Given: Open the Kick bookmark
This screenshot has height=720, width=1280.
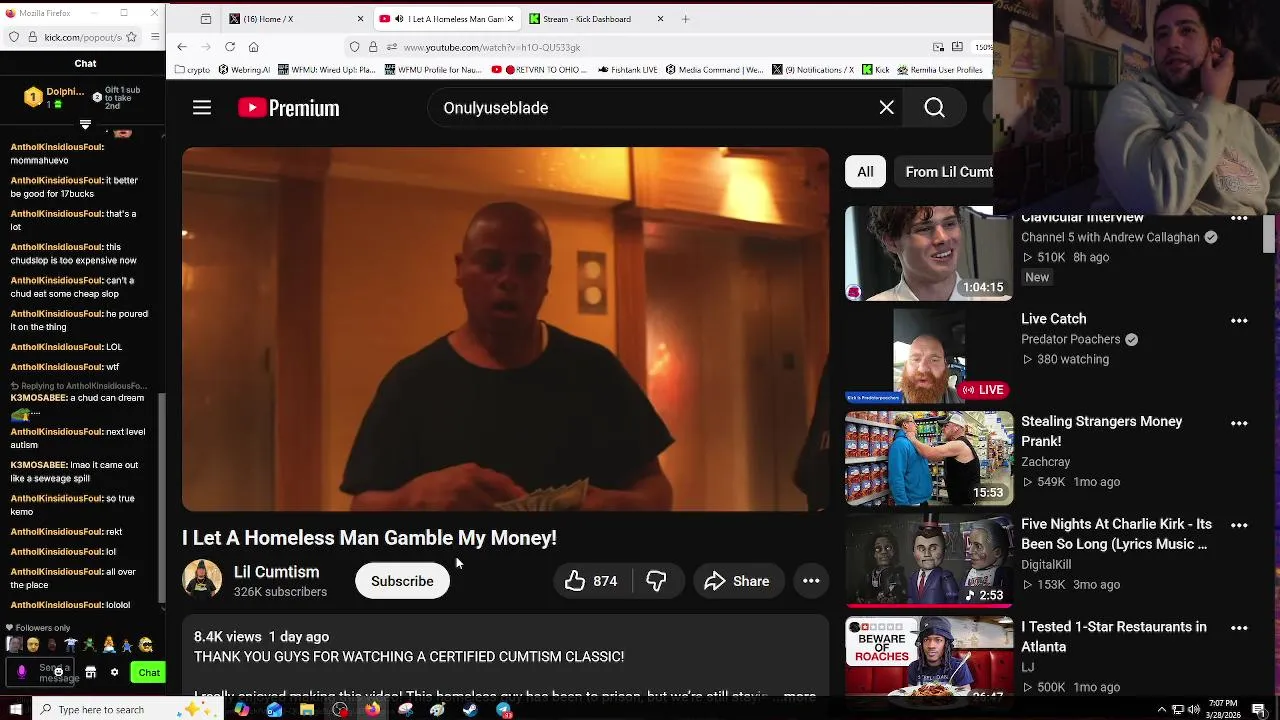Looking at the screenshot, I should pos(876,70).
